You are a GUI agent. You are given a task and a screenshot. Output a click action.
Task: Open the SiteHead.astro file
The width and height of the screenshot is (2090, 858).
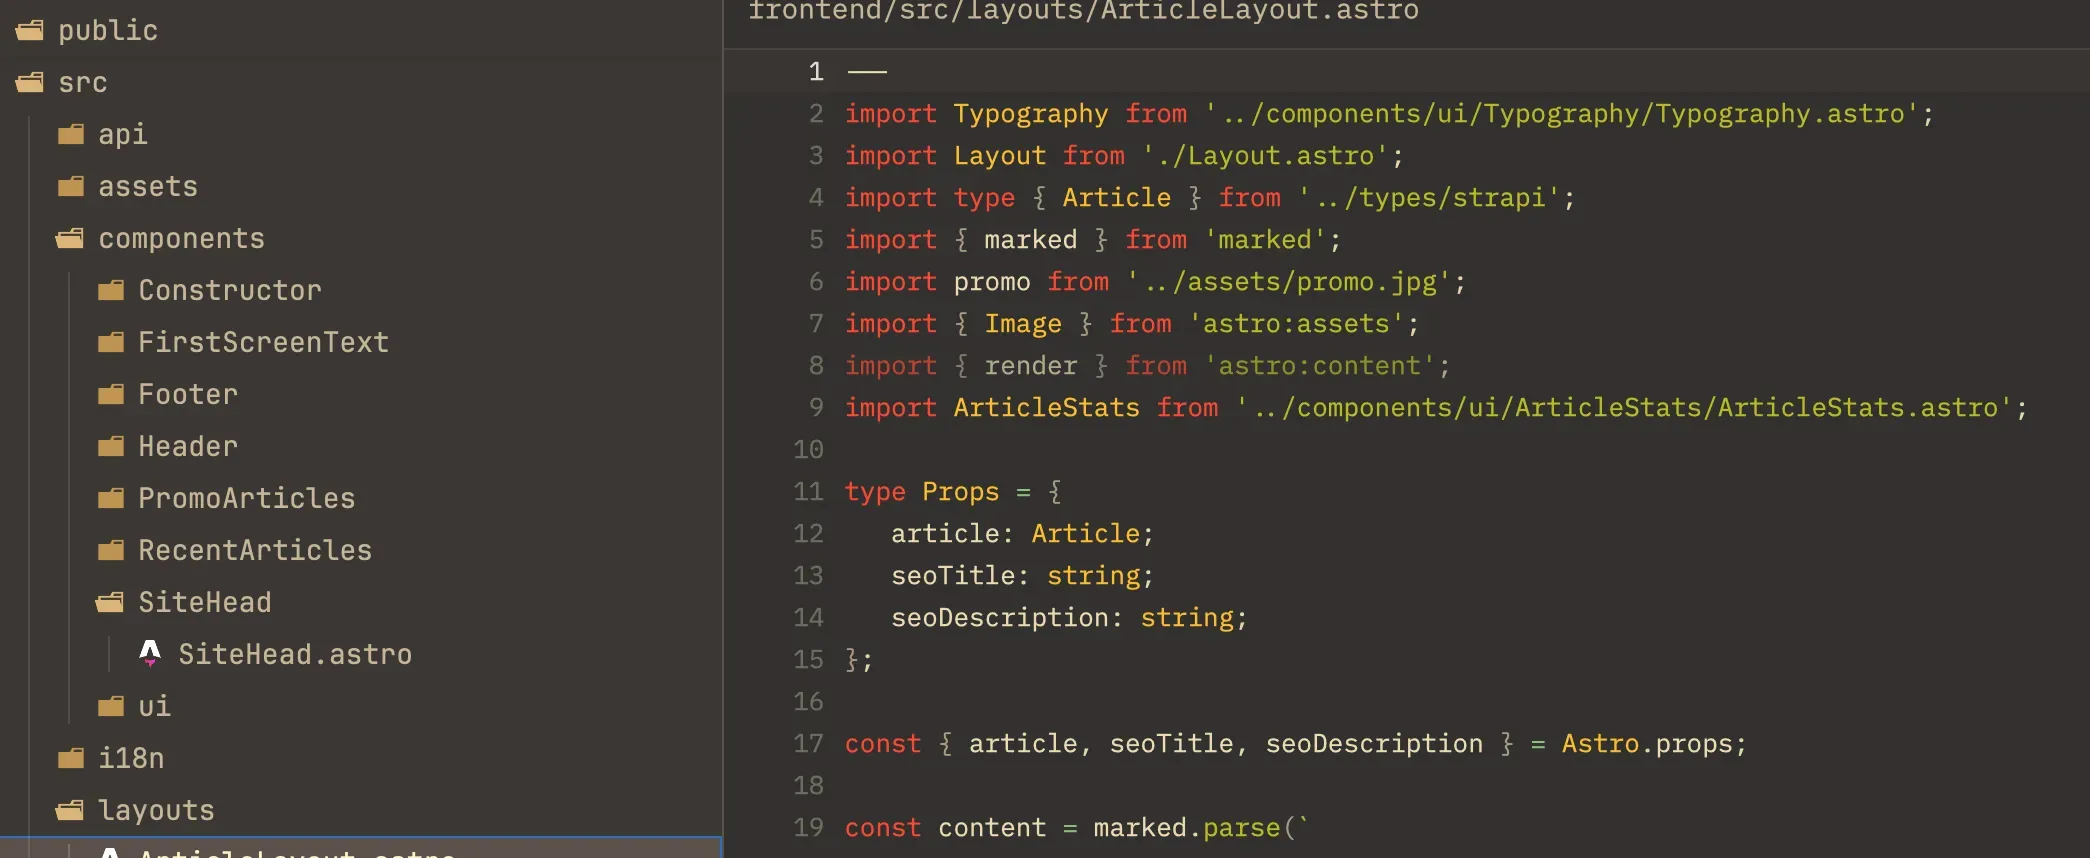[294, 655]
